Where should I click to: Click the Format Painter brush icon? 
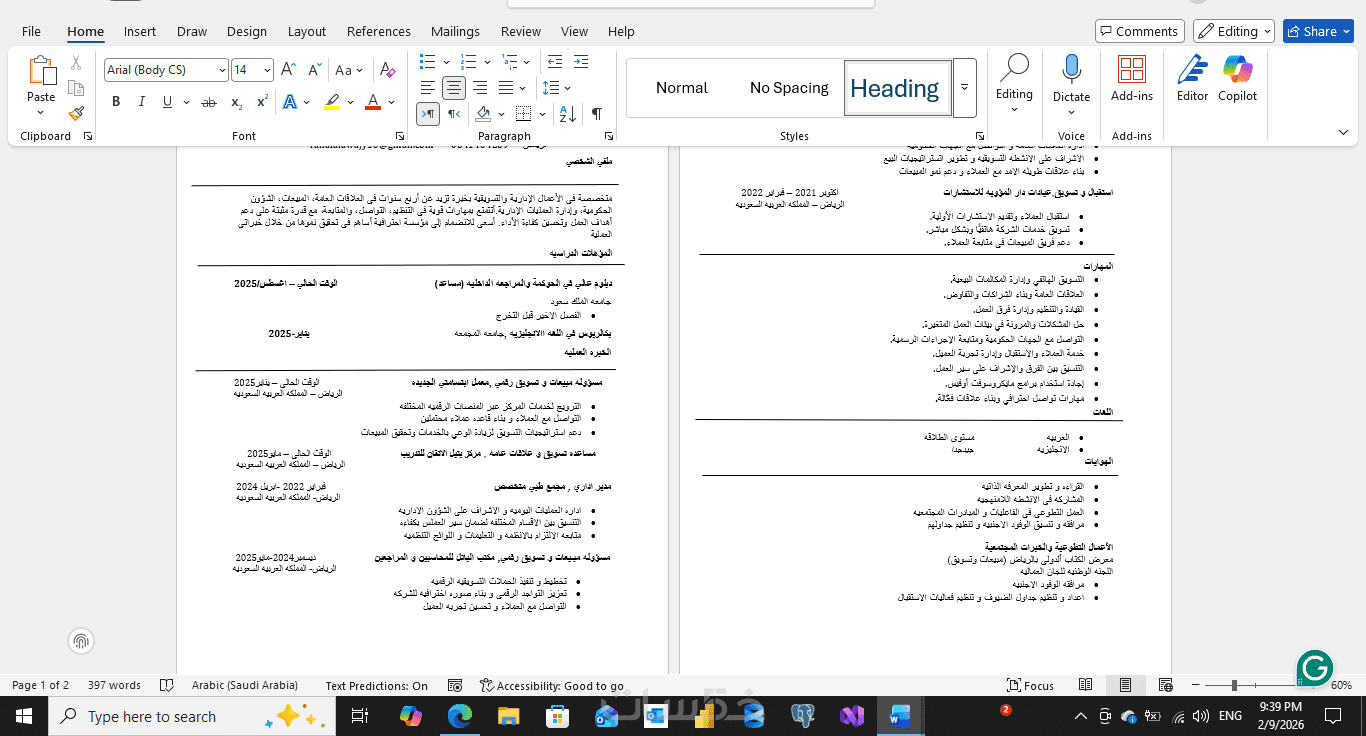click(76, 114)
